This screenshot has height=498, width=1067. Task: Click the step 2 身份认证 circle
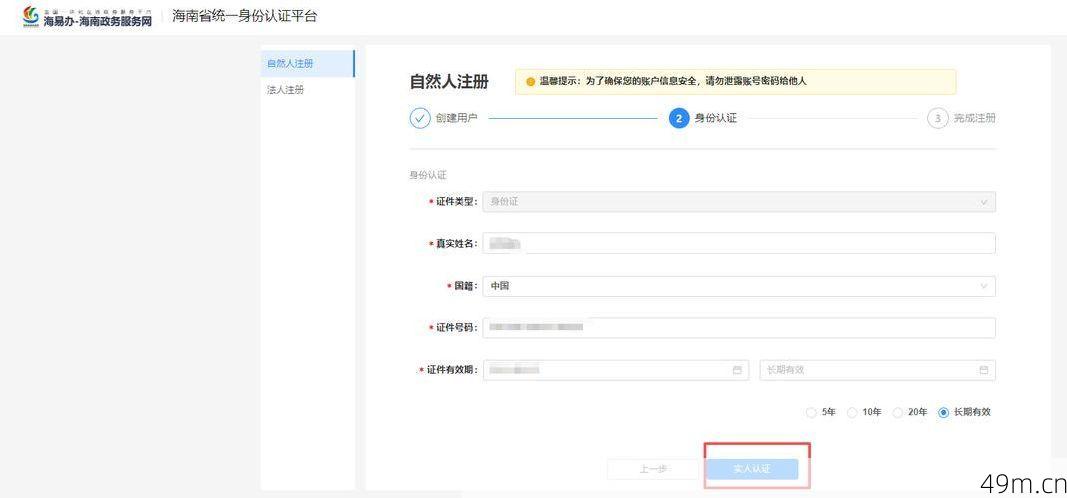[679, 118]
